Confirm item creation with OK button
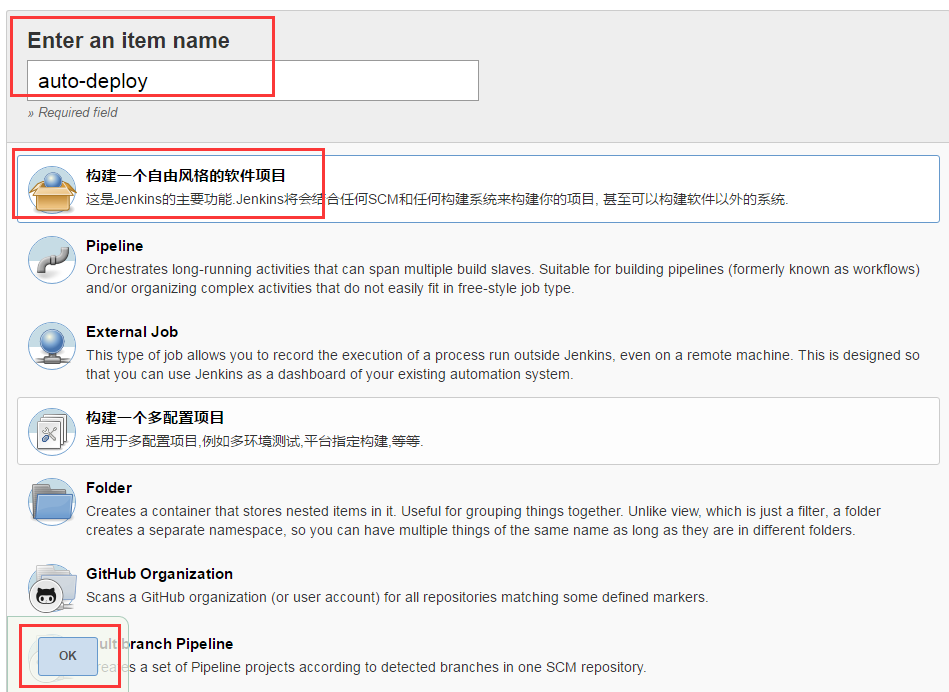 coord(68,656)
